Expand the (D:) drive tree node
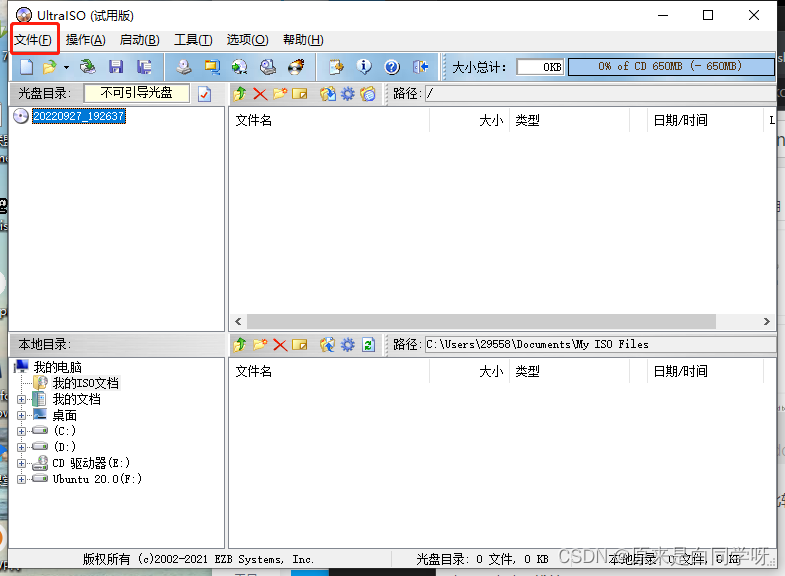This screenshot has height=576, width=785. [x=21, y=447]
